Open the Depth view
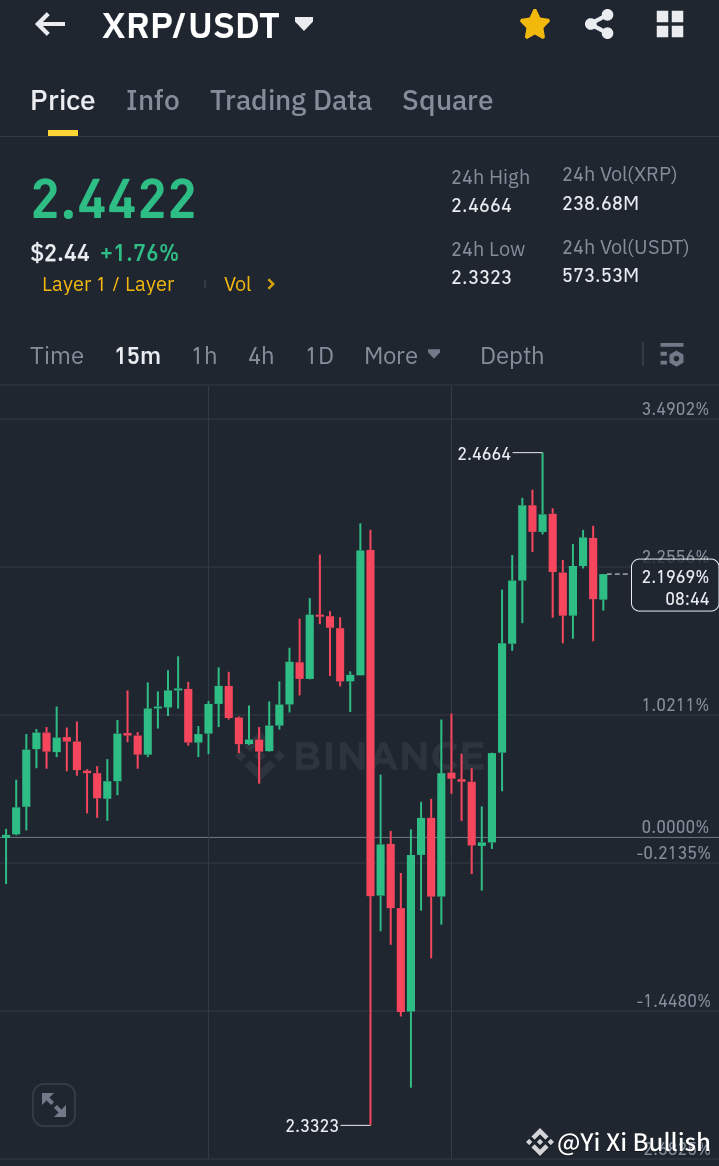Screen dimensions: 719x1166 coord(511,355)
